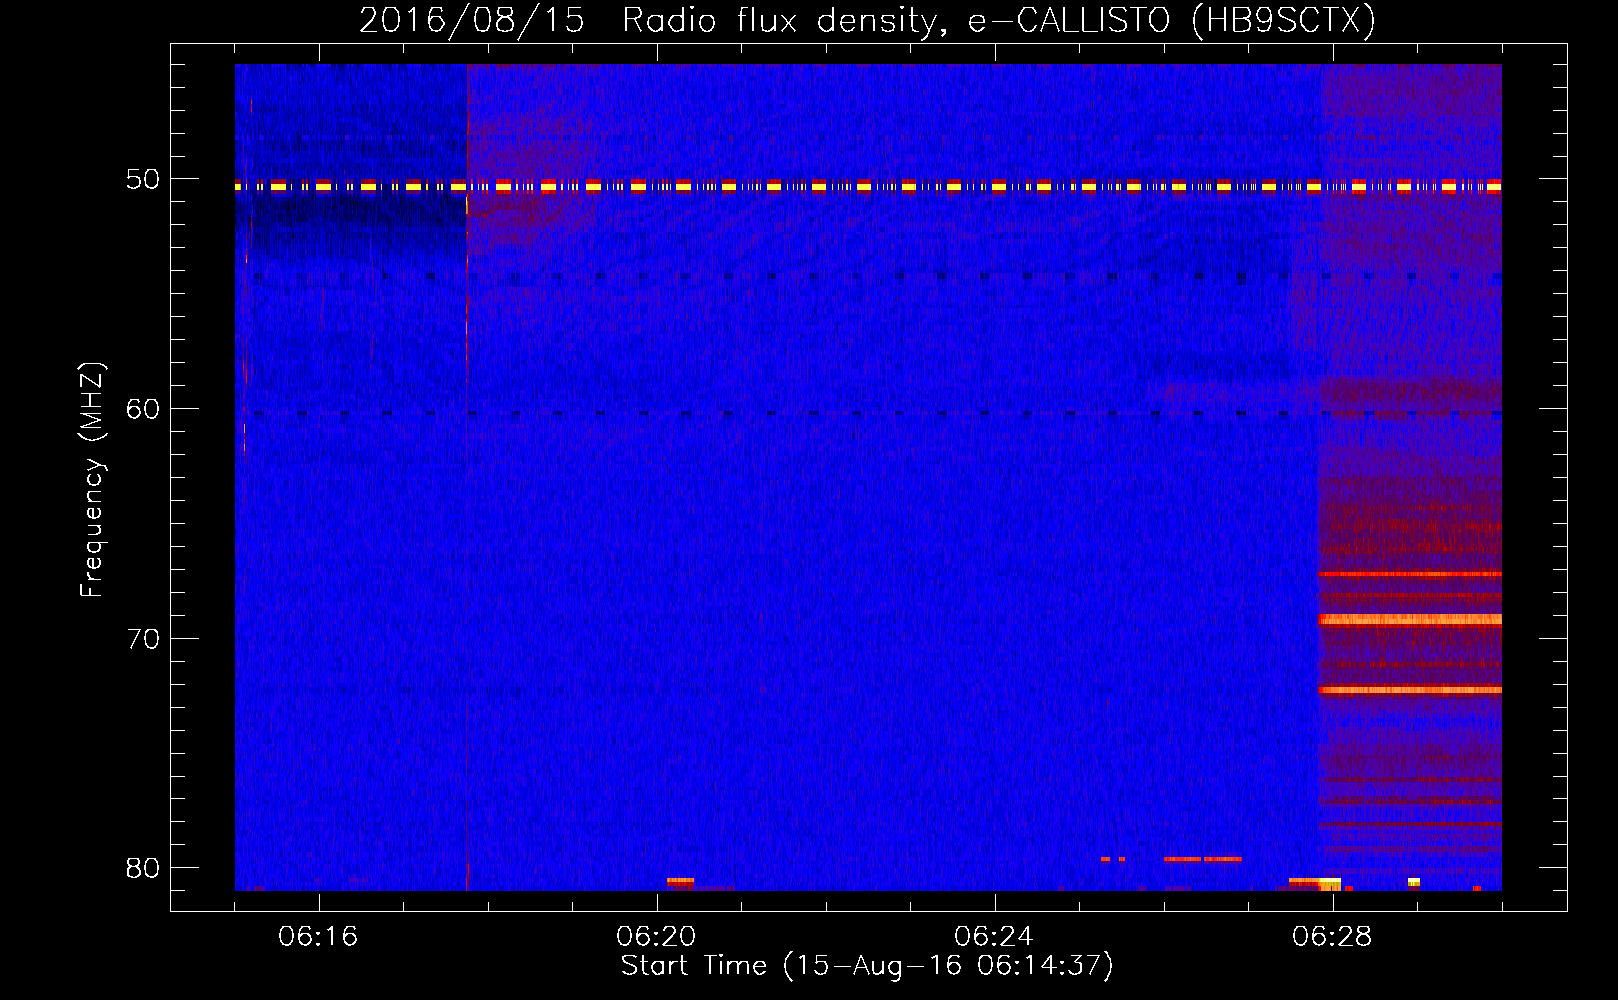
Task: Click the 06:16 time tick label
Action: [x=318, y=937]
